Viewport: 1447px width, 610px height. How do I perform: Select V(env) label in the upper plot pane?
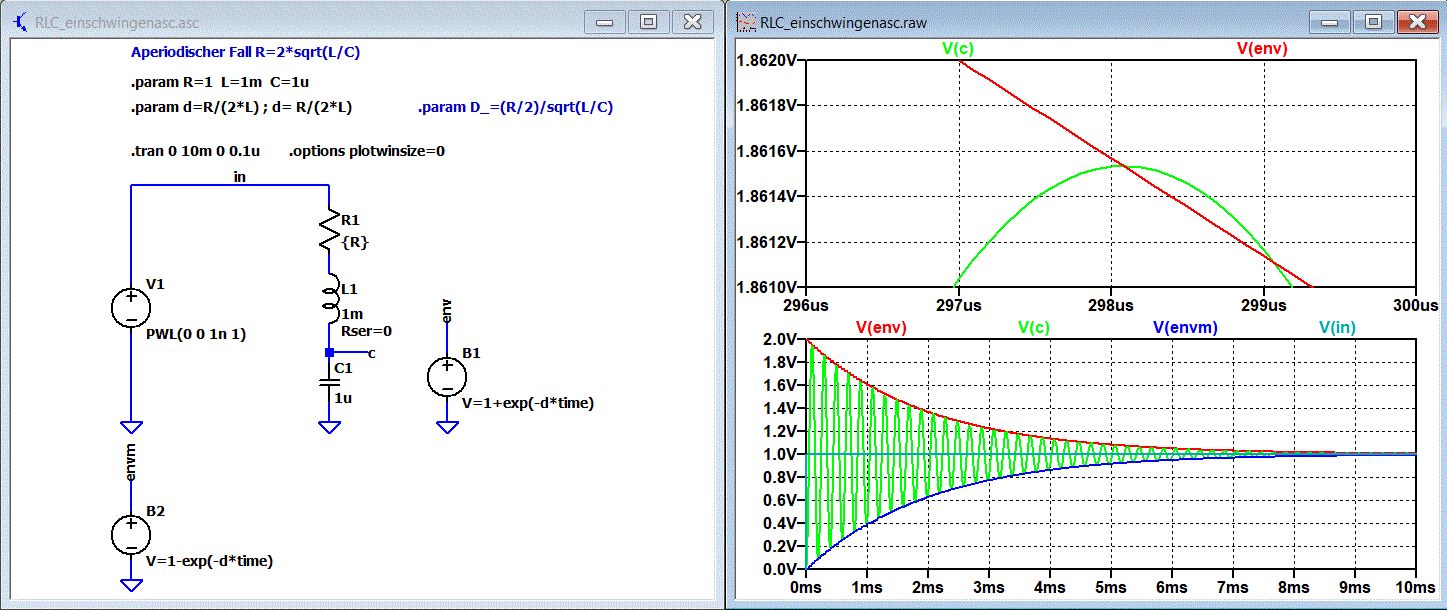1262,48
